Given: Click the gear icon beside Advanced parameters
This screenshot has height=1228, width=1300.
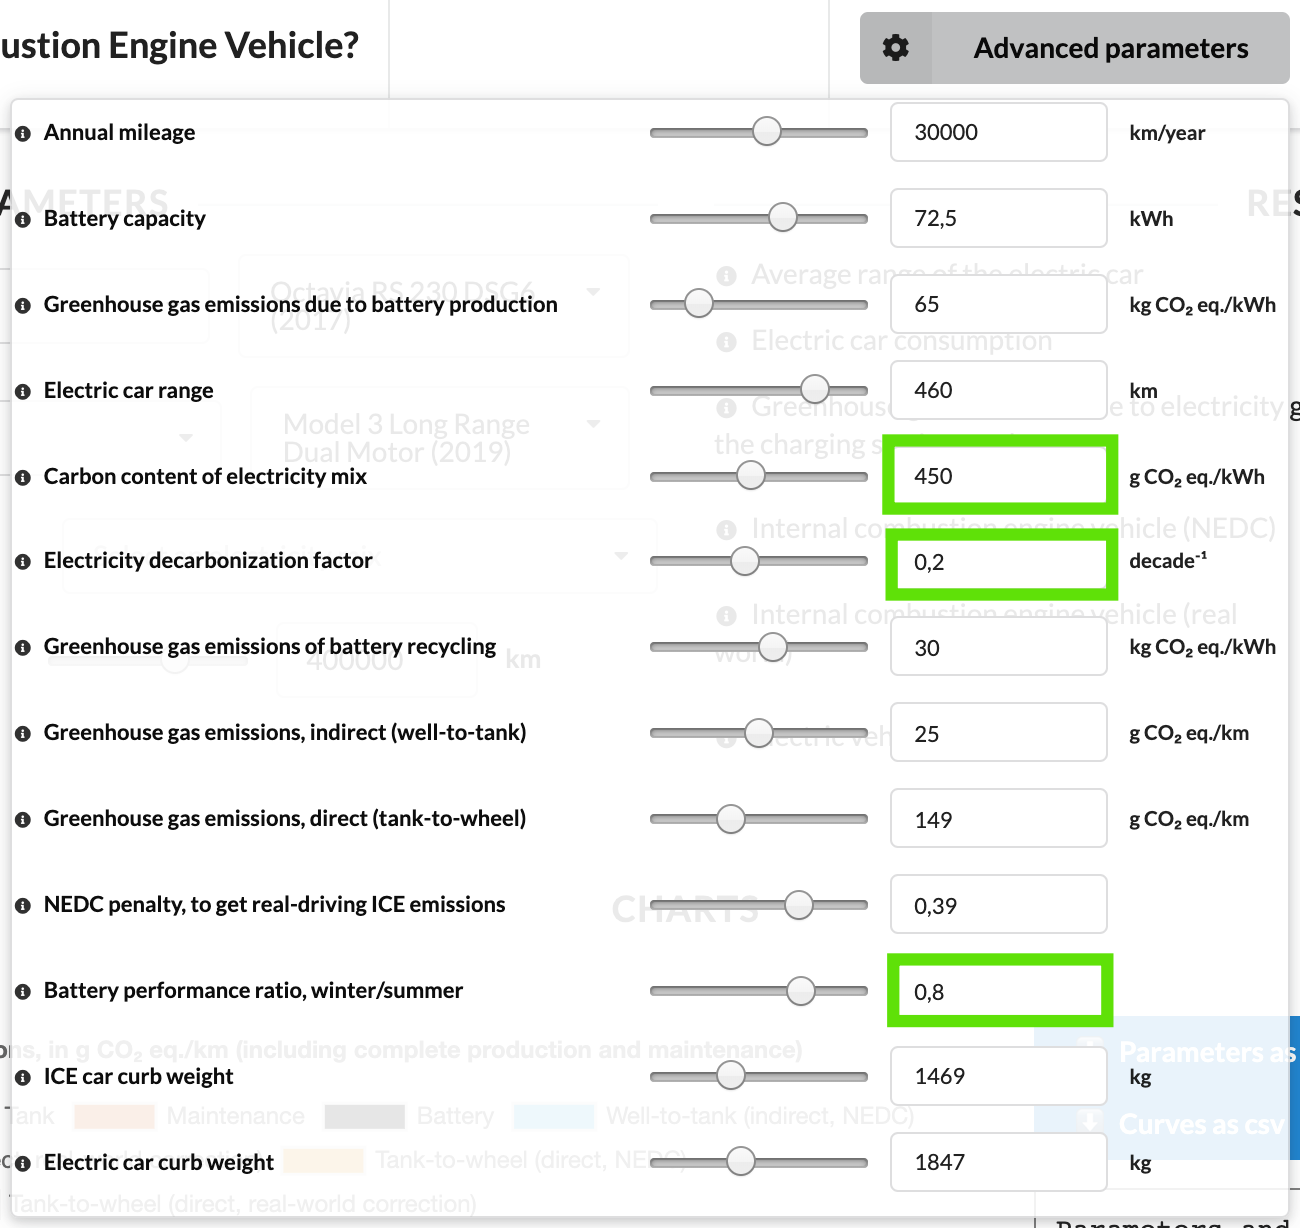Looking at the screenshot, I should pos(896,48).
